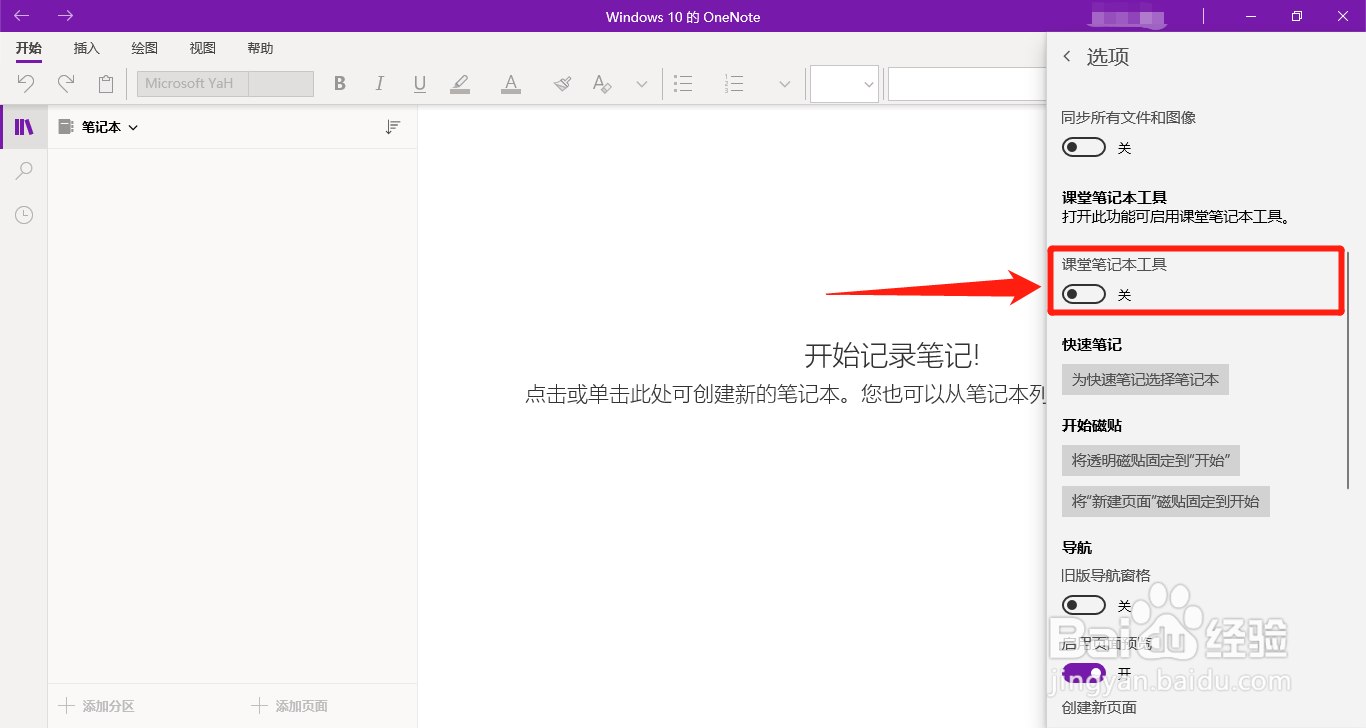Click the back arrow in title bar
Screen dimensions: 1366x728
click(21, 16)
